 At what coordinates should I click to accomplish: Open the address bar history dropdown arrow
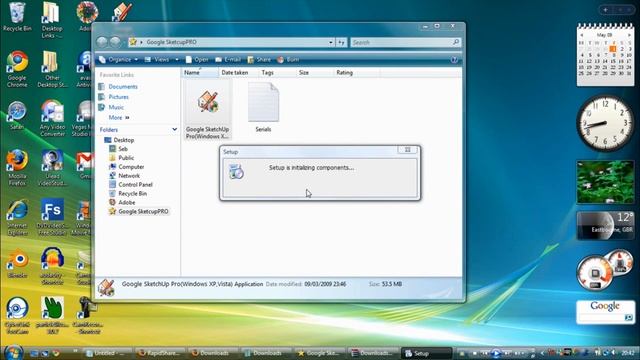click(331, 42)
